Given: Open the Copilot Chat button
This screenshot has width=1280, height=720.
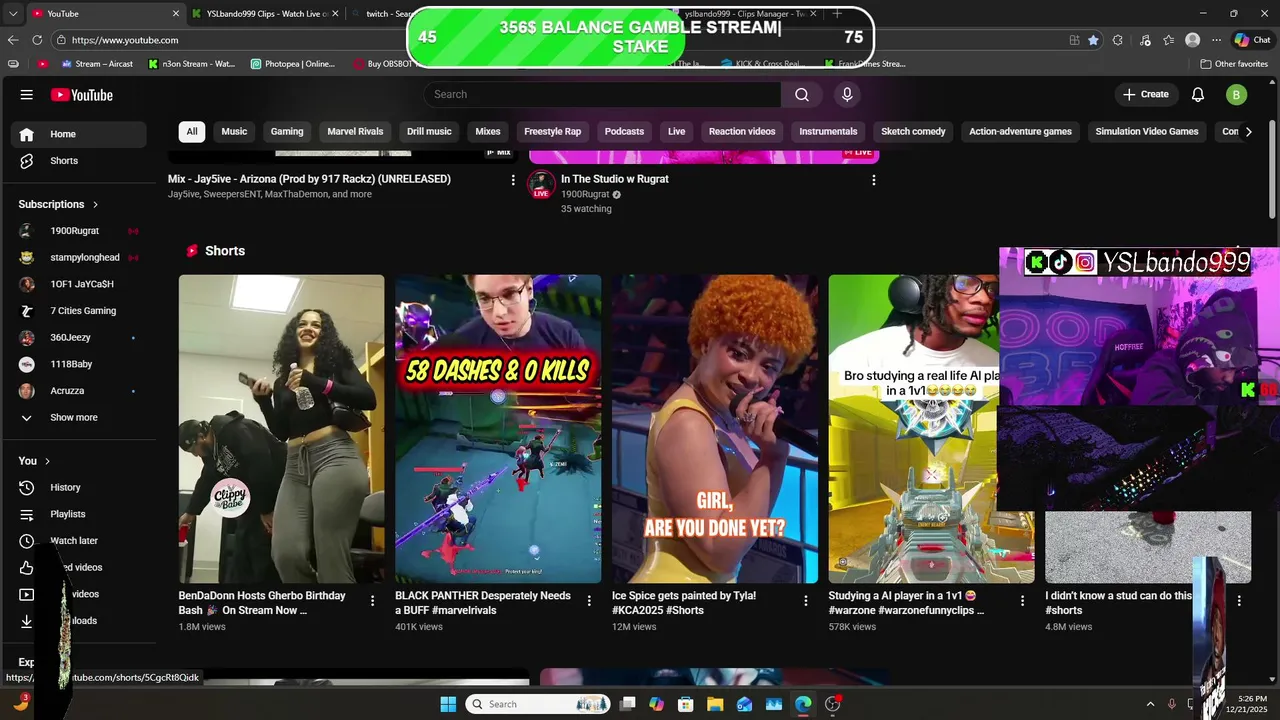Looking at the screenshot, I should click(x=1252, y=40).
